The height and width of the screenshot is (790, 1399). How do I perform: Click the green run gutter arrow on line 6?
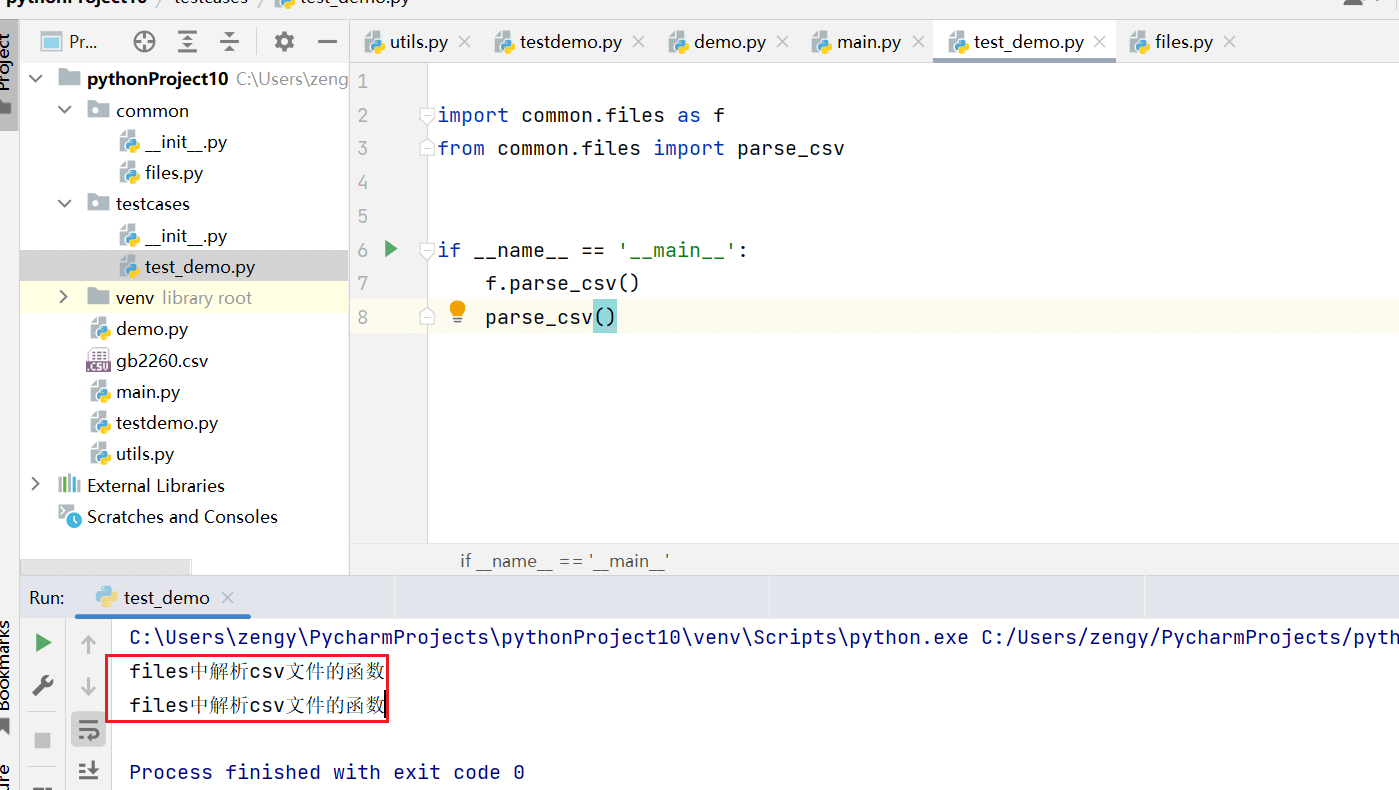point(391,249)
